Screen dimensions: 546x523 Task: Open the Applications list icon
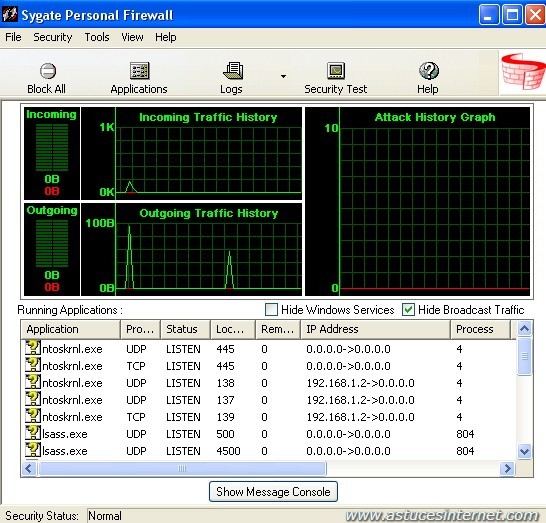click(139, 71)
